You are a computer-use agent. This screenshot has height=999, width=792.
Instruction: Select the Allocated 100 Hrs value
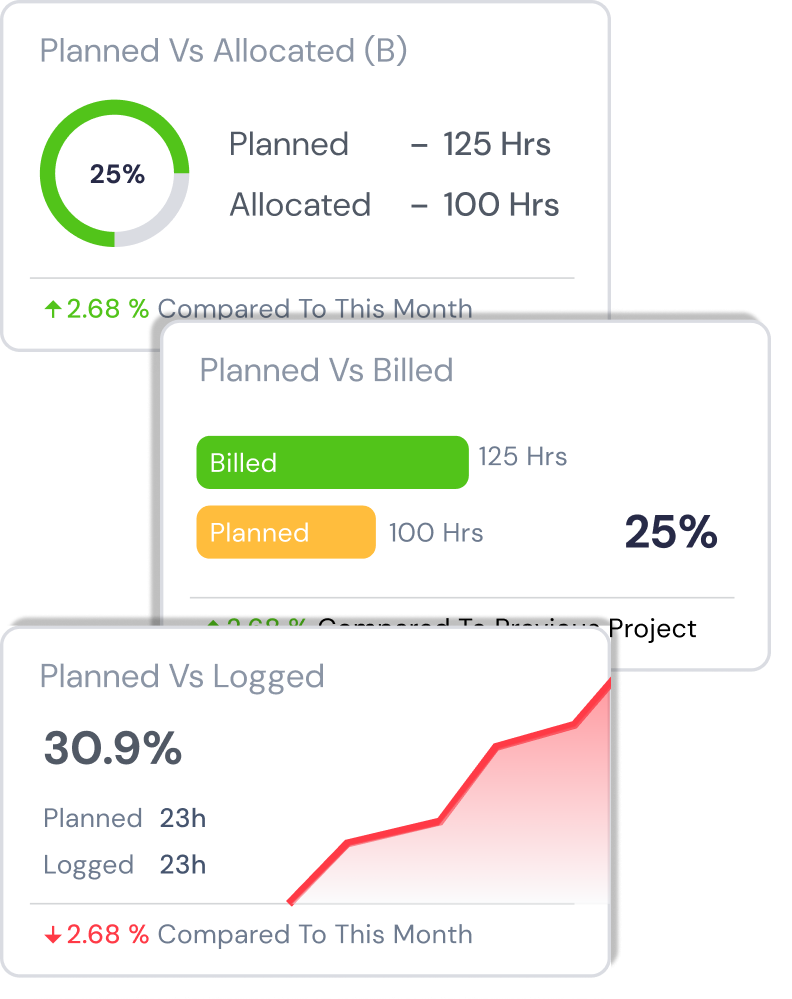point(501,205)
